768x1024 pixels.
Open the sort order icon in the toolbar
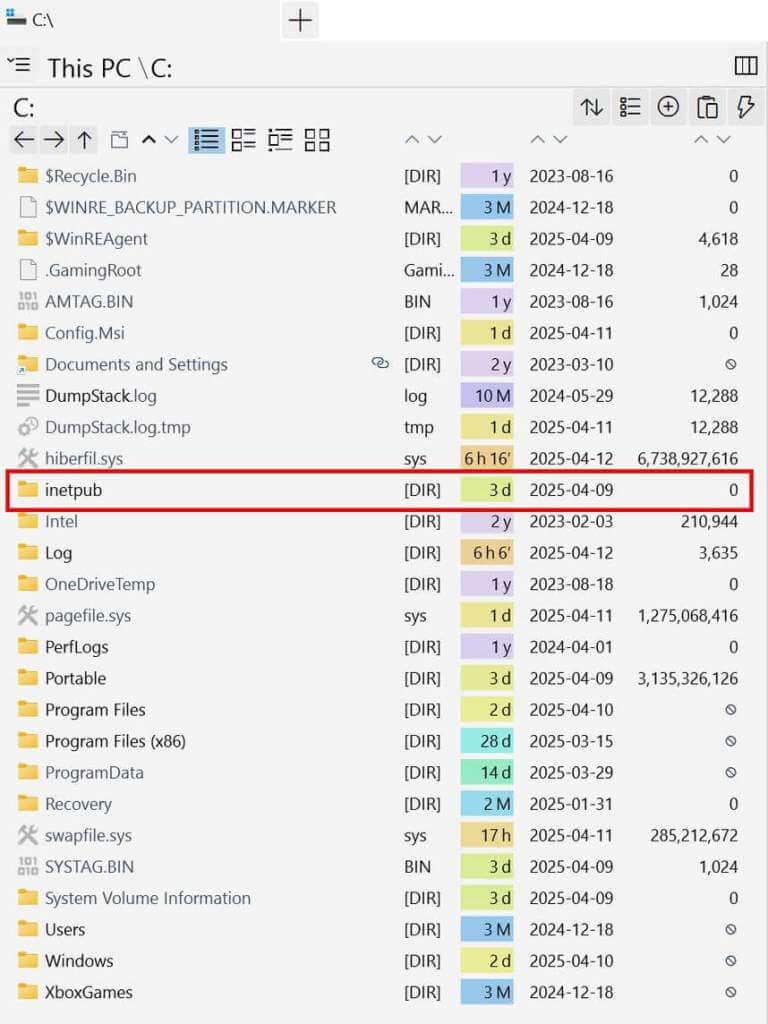pos(591,106)
